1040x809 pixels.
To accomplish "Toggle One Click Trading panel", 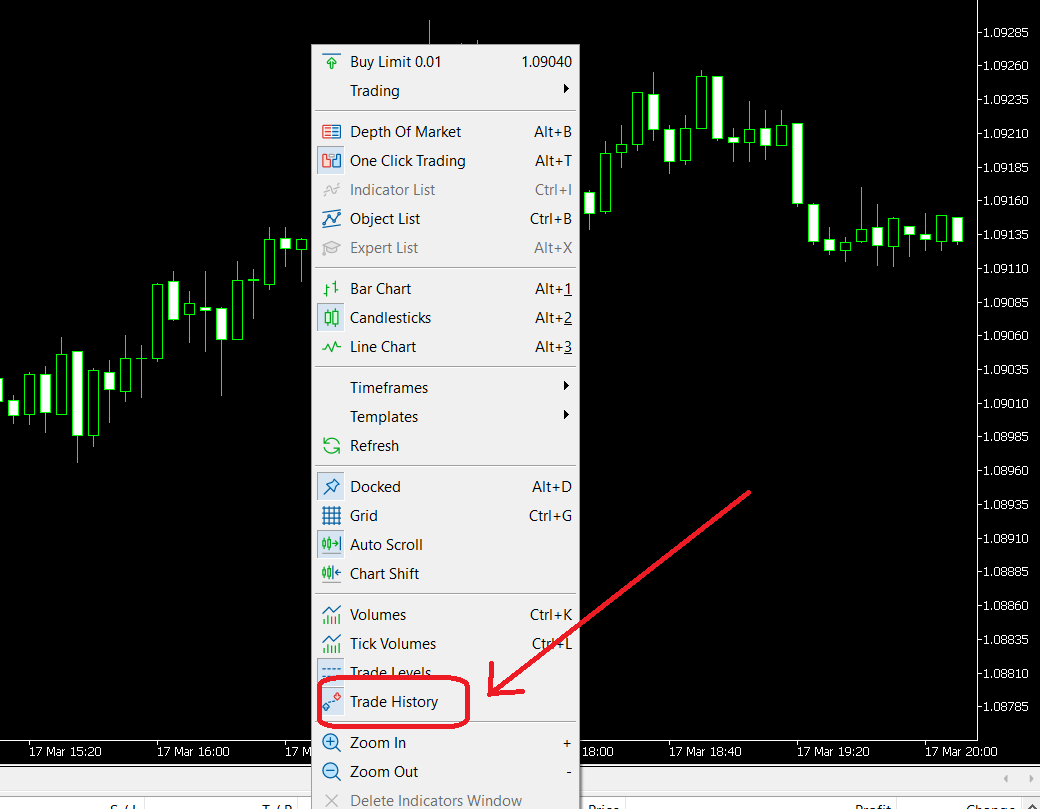I will point(407,161).
